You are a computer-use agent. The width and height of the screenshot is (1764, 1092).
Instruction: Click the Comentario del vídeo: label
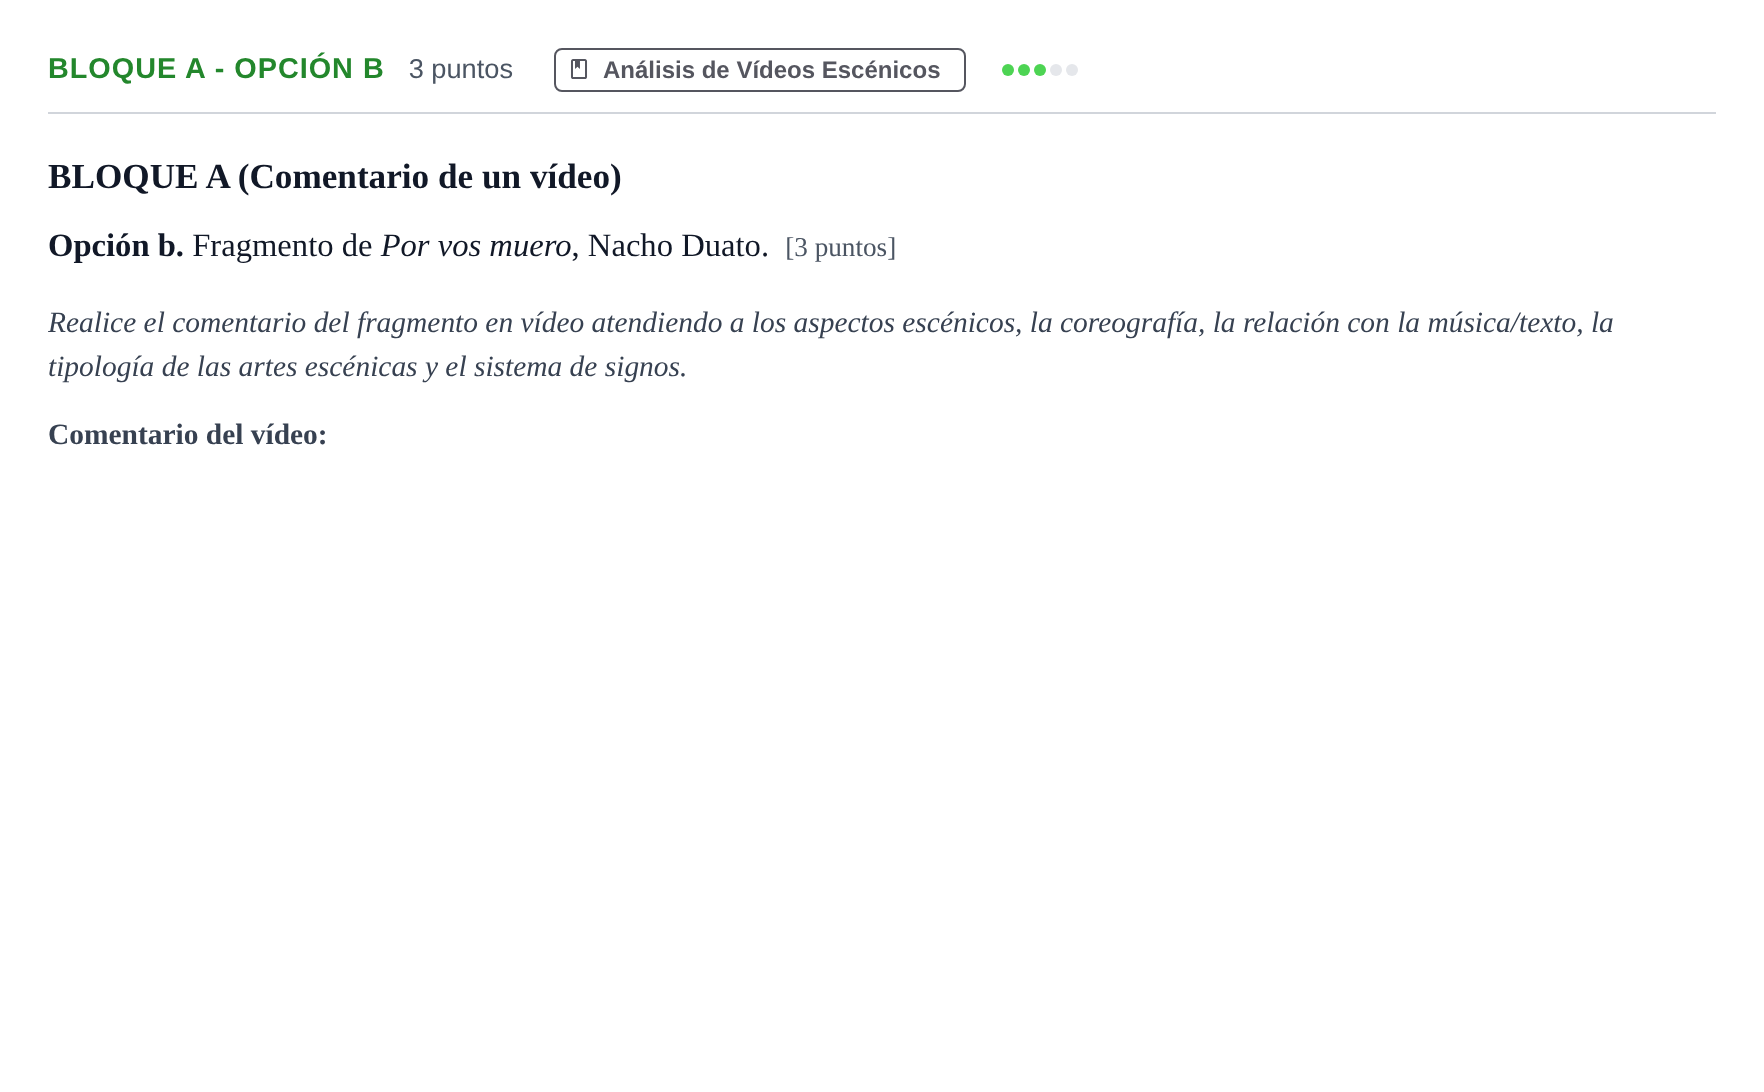pos(188,435)
